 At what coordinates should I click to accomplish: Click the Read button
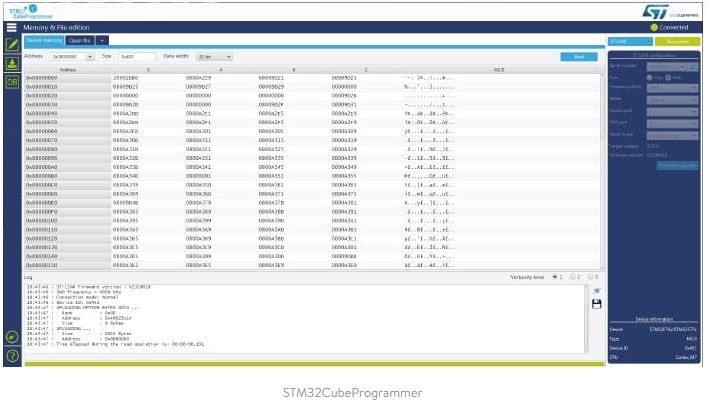[579, 57]
